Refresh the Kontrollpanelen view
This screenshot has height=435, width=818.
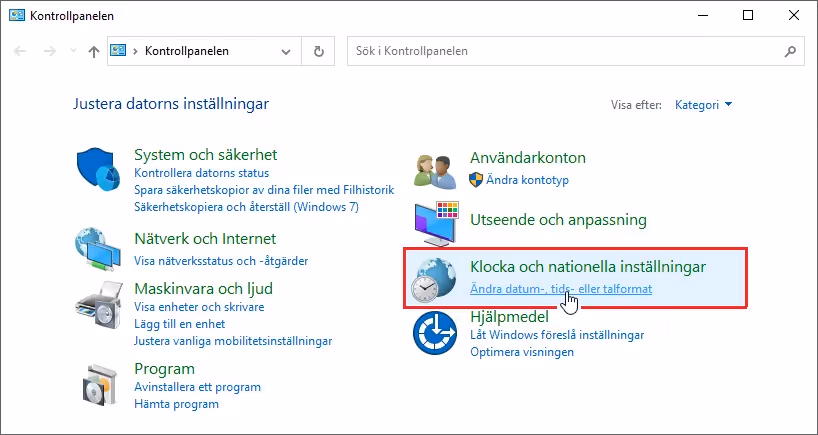(x=318, y=51)
